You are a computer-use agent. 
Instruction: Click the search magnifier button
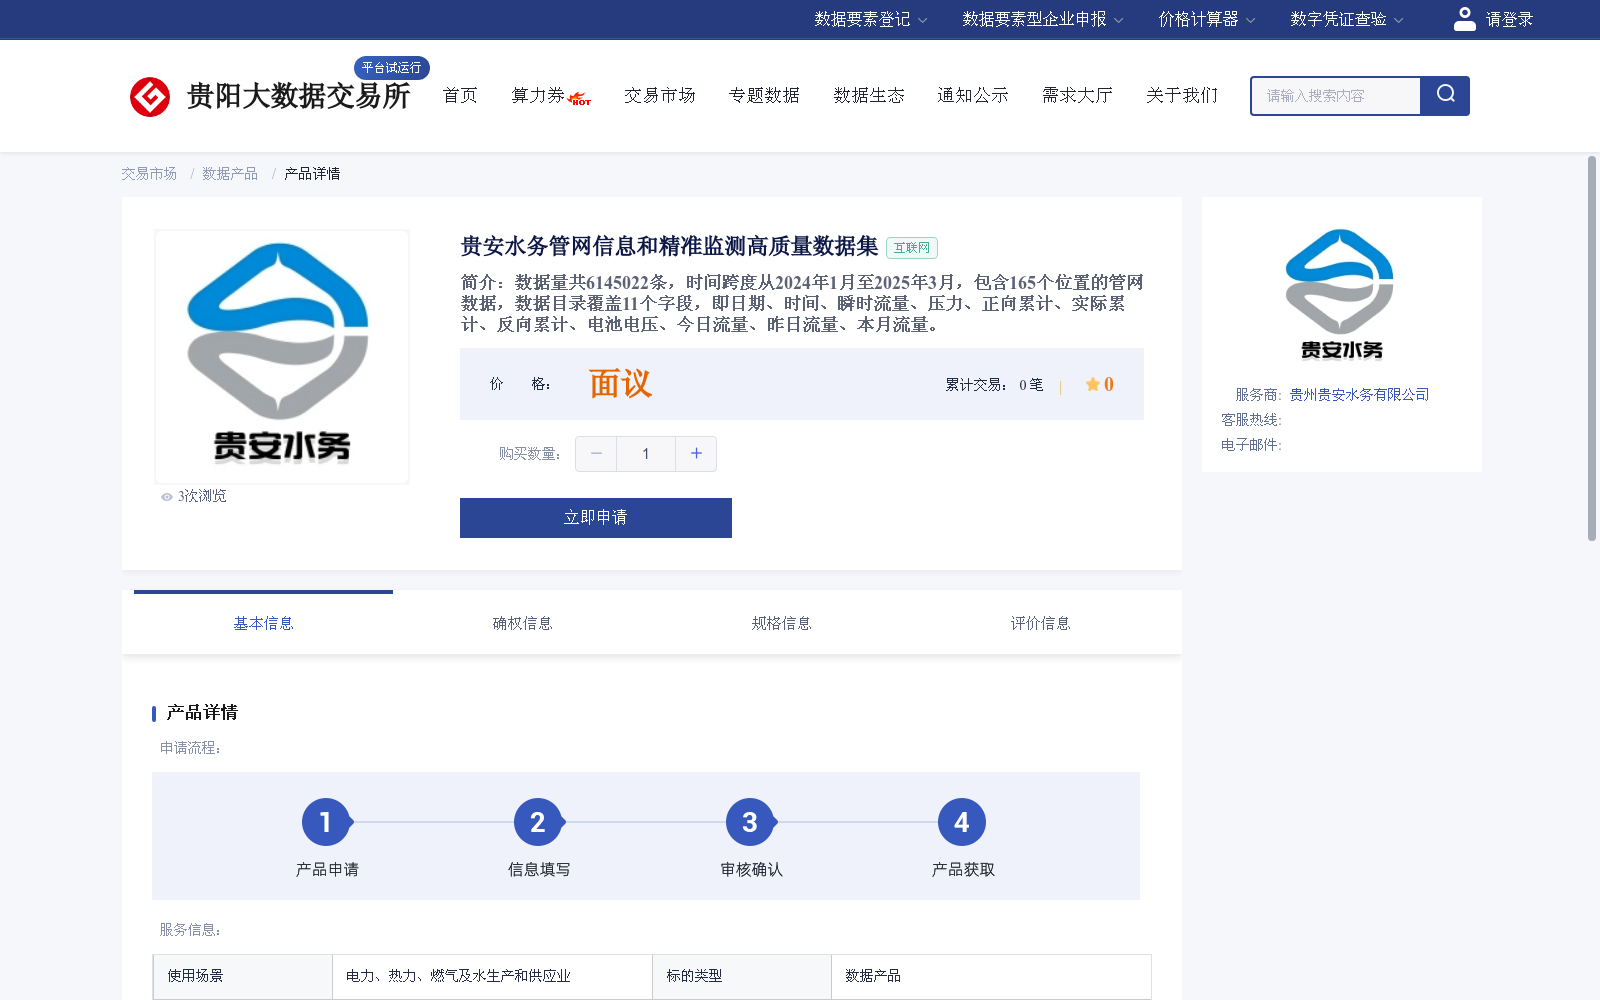point(1445,95)
